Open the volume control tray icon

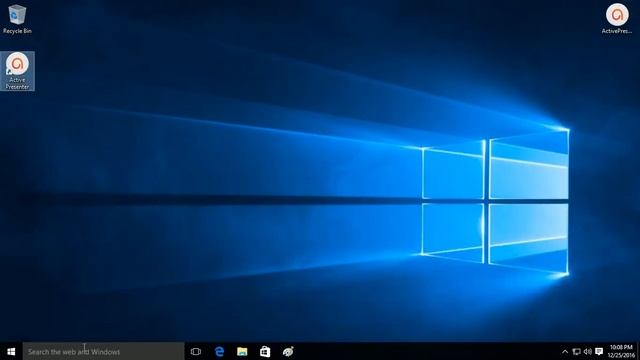pyautogui.click(x=588, y=351)
